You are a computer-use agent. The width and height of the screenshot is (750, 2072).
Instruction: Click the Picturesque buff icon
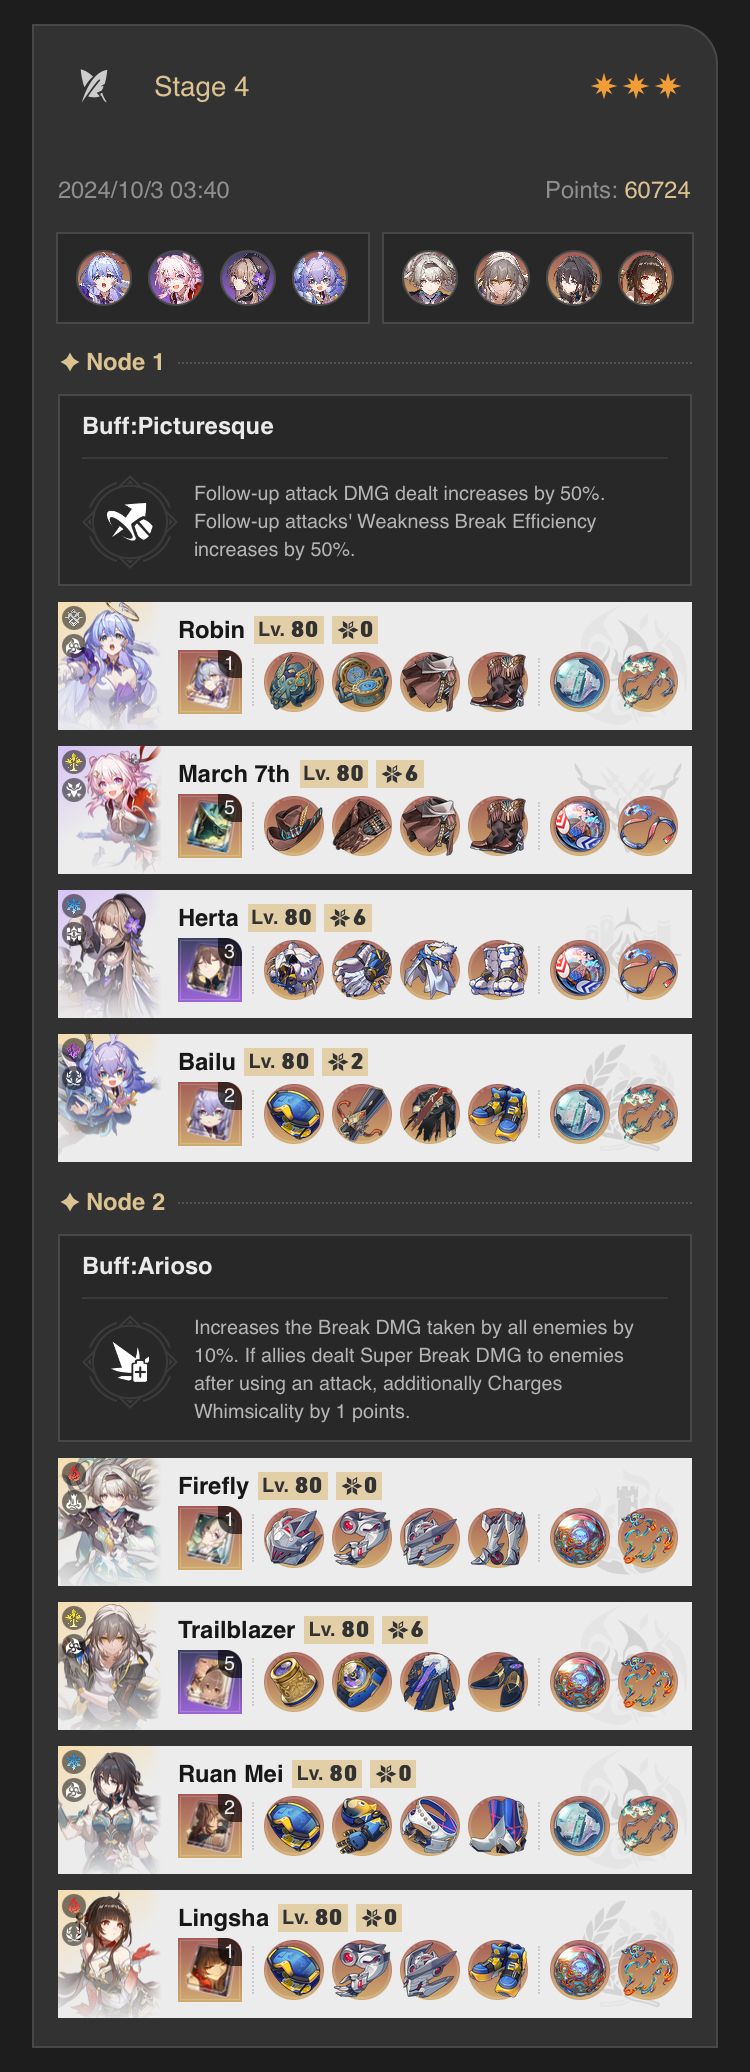131,521
